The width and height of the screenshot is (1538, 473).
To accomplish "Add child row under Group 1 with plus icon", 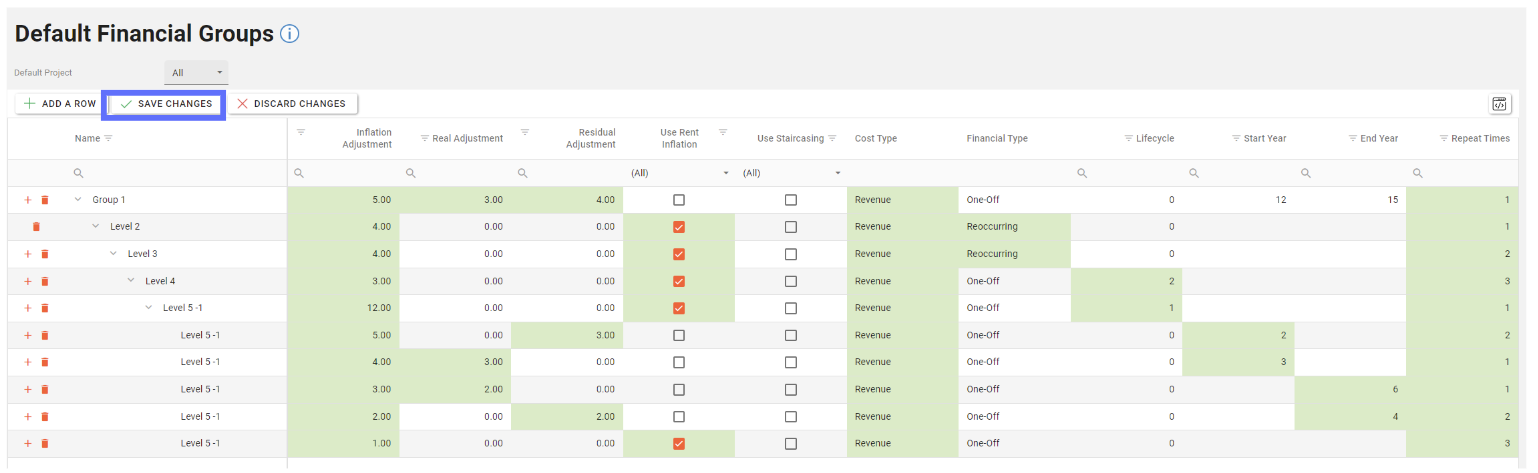I will click(x=28, y=200).
